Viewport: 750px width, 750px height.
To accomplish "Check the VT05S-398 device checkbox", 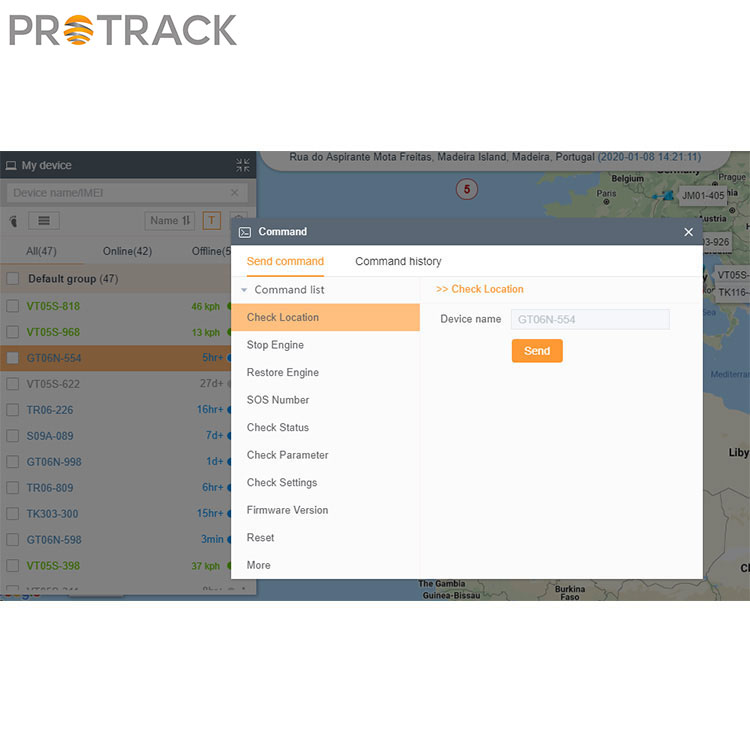I will 13,565.
